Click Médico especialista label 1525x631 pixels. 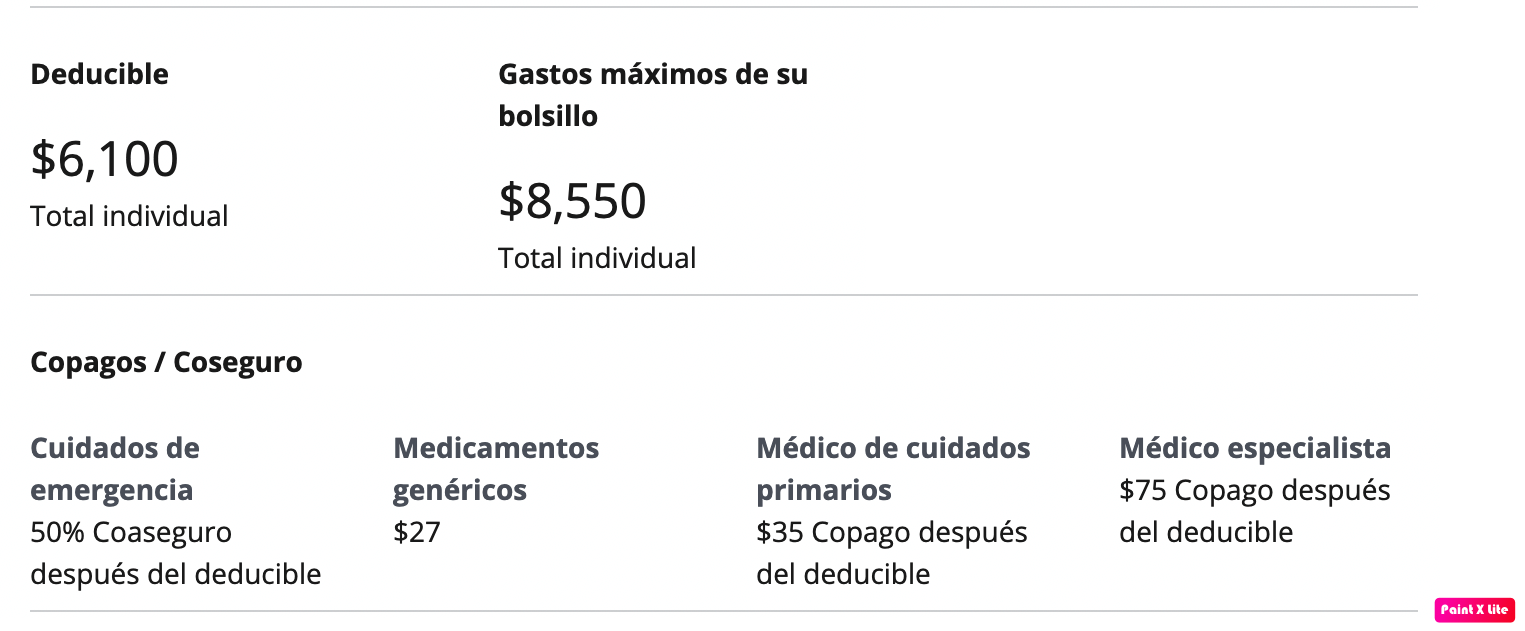tap(1255, 448)
